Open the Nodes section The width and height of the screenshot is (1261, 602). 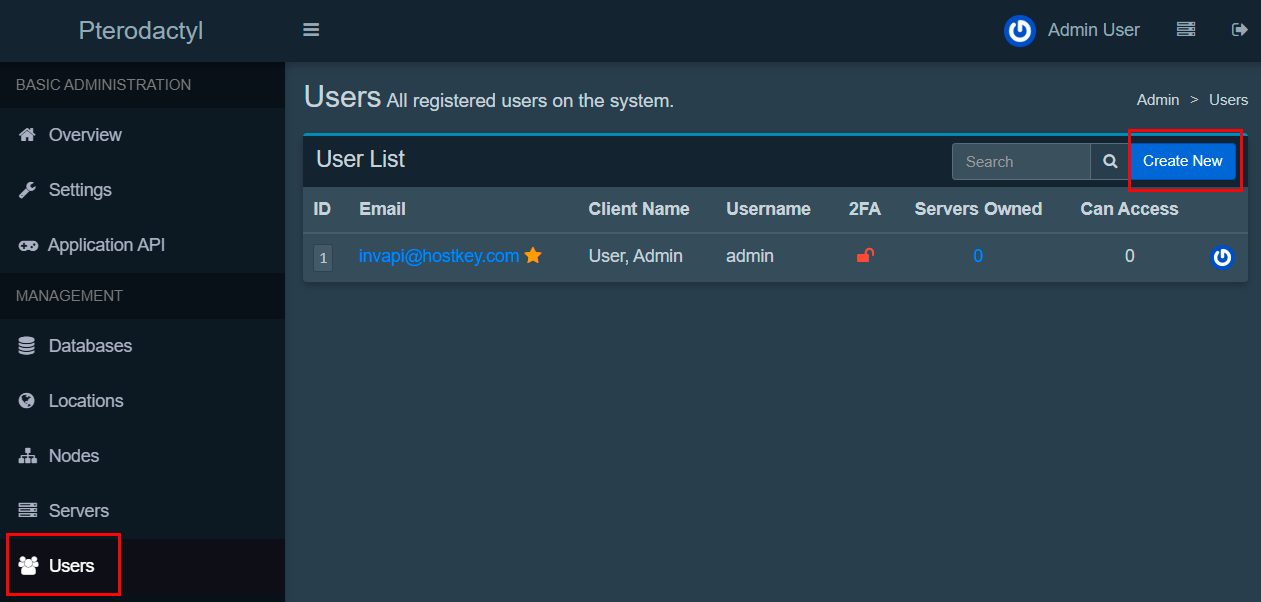click(x=74, y=456)
